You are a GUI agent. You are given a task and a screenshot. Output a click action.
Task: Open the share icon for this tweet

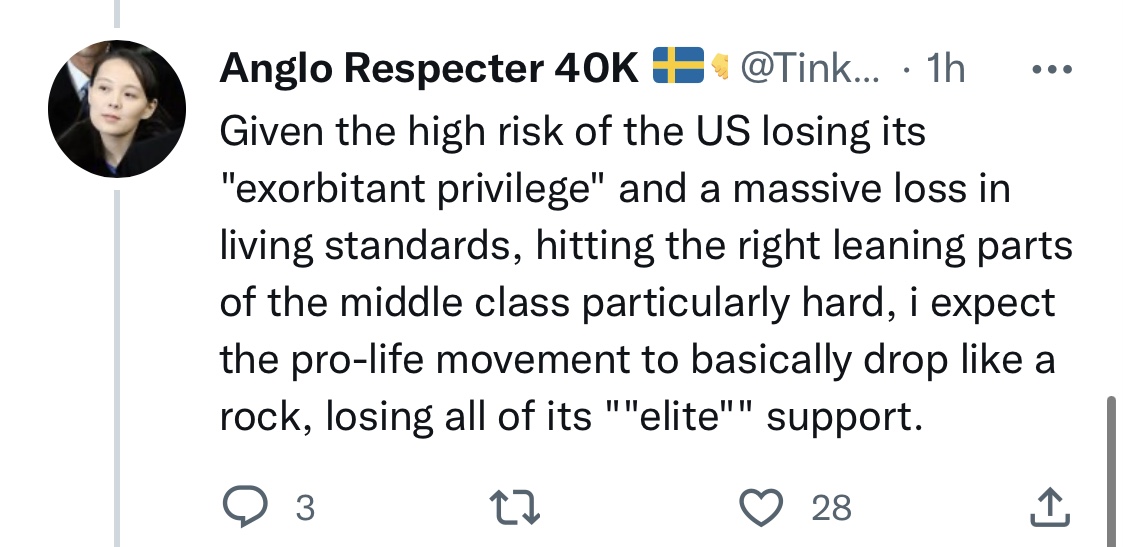(x=1049, y=508)
